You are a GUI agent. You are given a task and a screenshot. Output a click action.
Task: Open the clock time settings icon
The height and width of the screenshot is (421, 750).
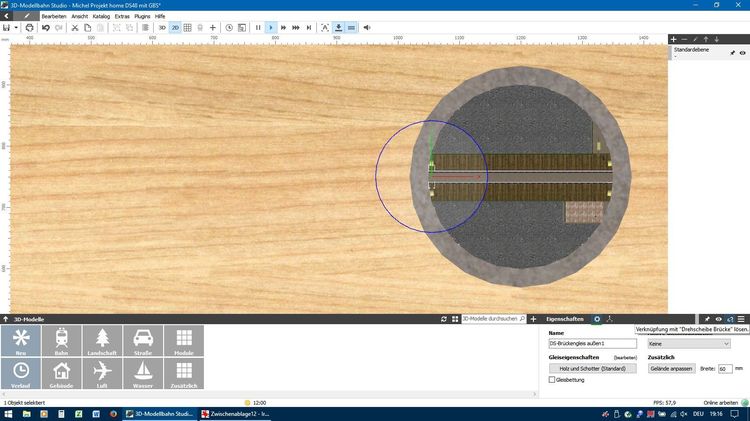click(229, 28)
